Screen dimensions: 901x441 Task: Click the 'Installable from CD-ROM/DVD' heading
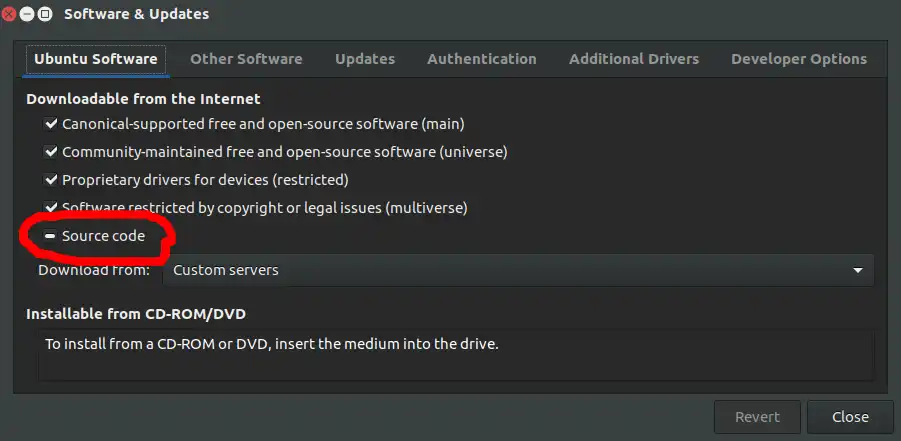tap(136, 314)
